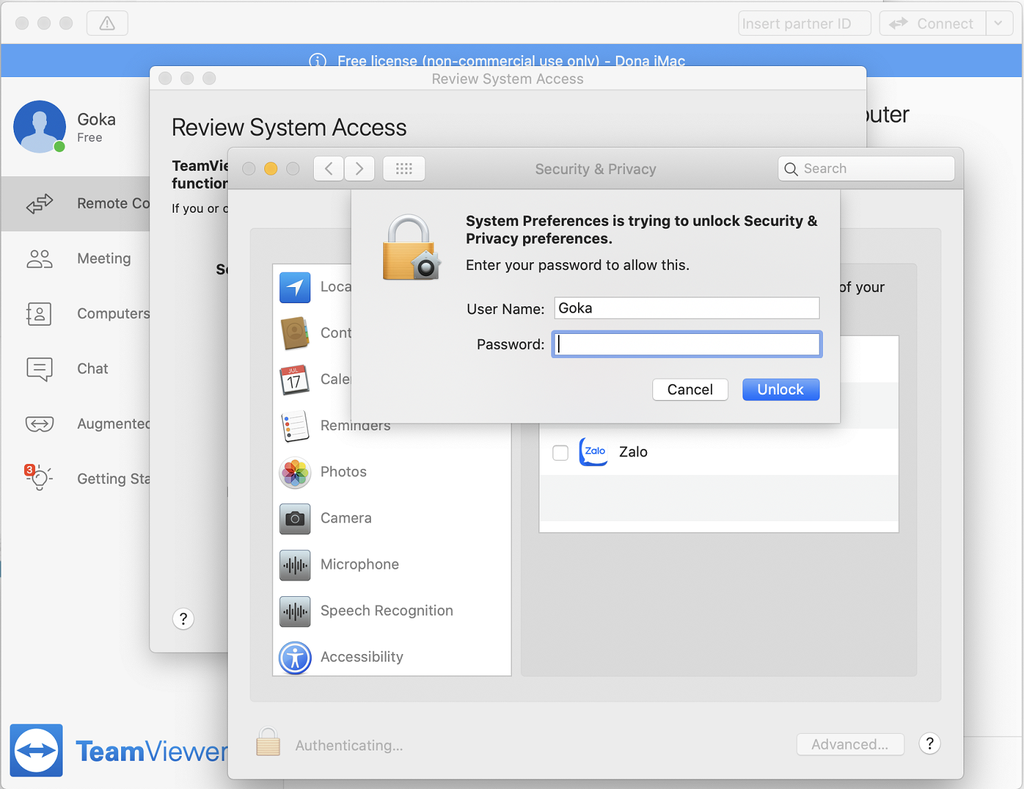Click the Remote Control arrows icon in sidebar
This screenshot has height=789, width=1024.
[x=40, y=204]
